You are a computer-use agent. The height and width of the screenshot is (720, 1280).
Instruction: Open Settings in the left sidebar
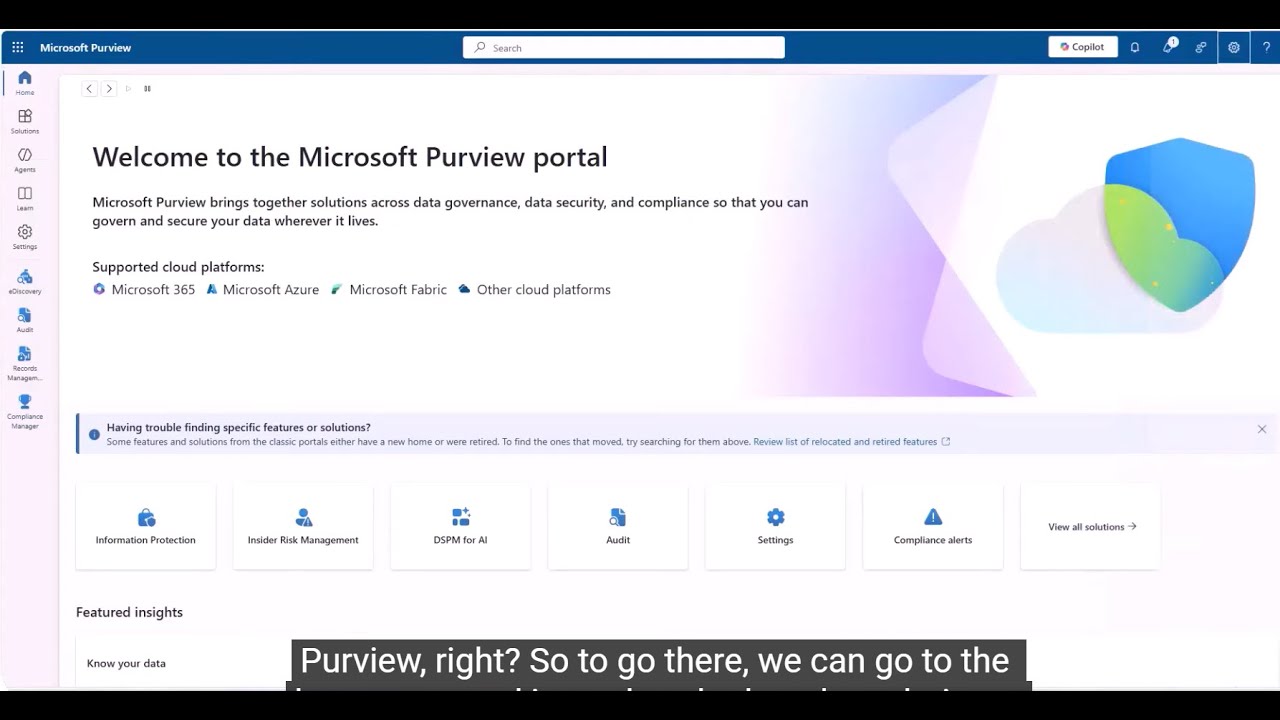[x=25, y=237]
